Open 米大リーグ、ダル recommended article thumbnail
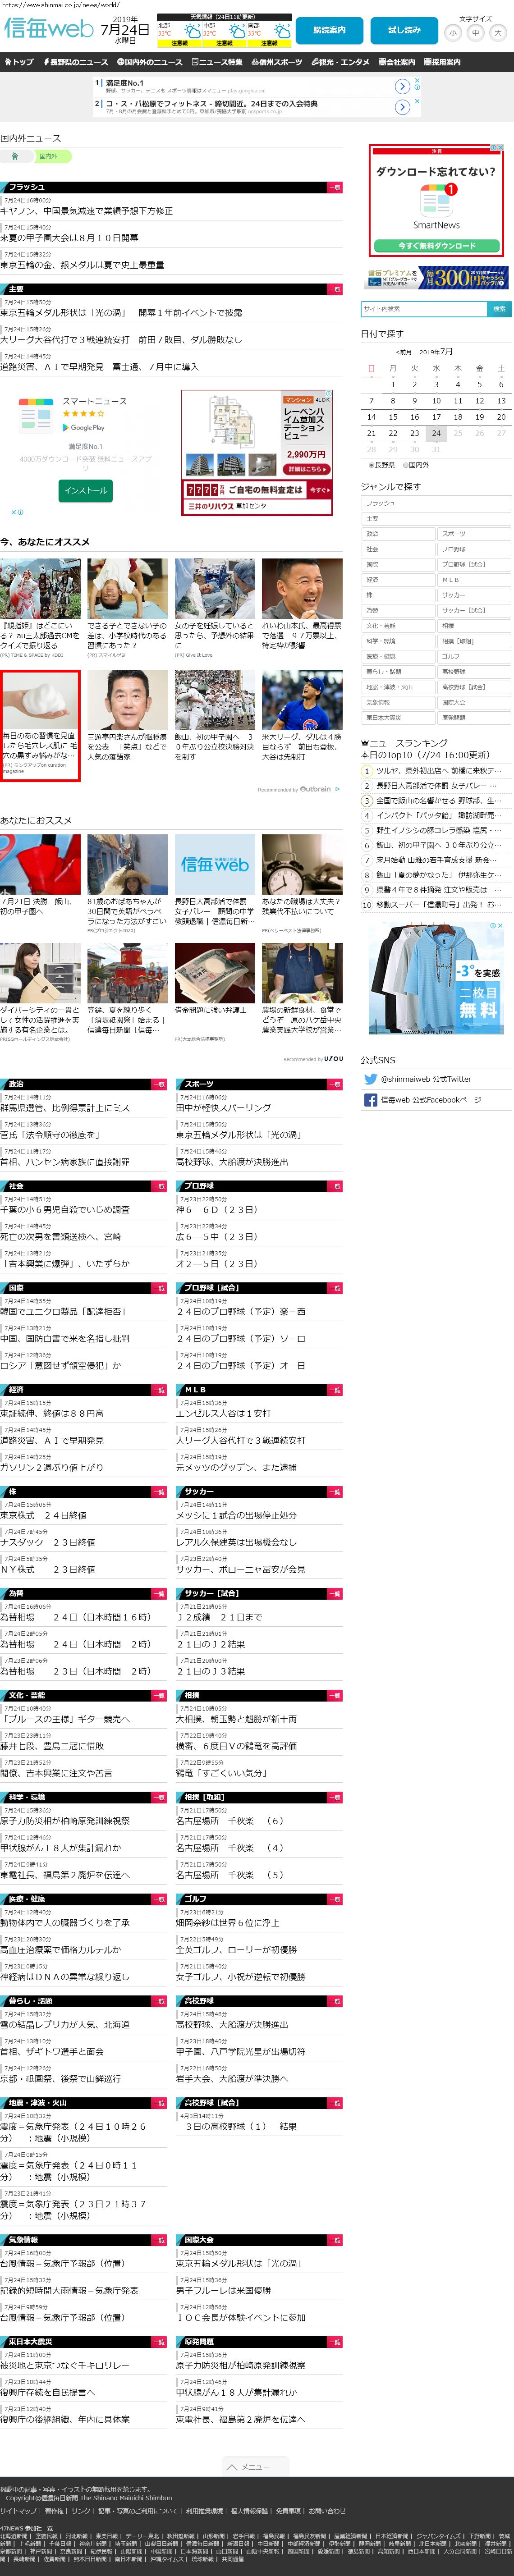Viewport: 514px width, 2576px height. point(302,700)
